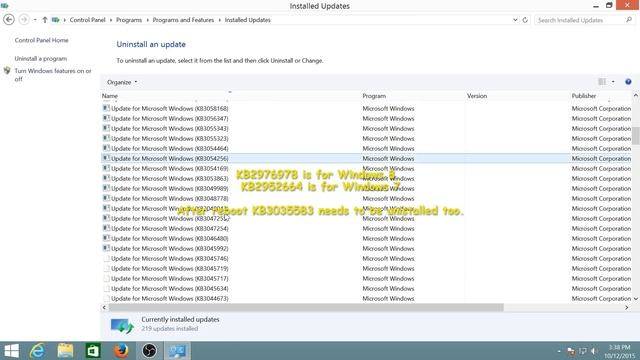Click the horizontal scrollbar thumb

[306, 307]
